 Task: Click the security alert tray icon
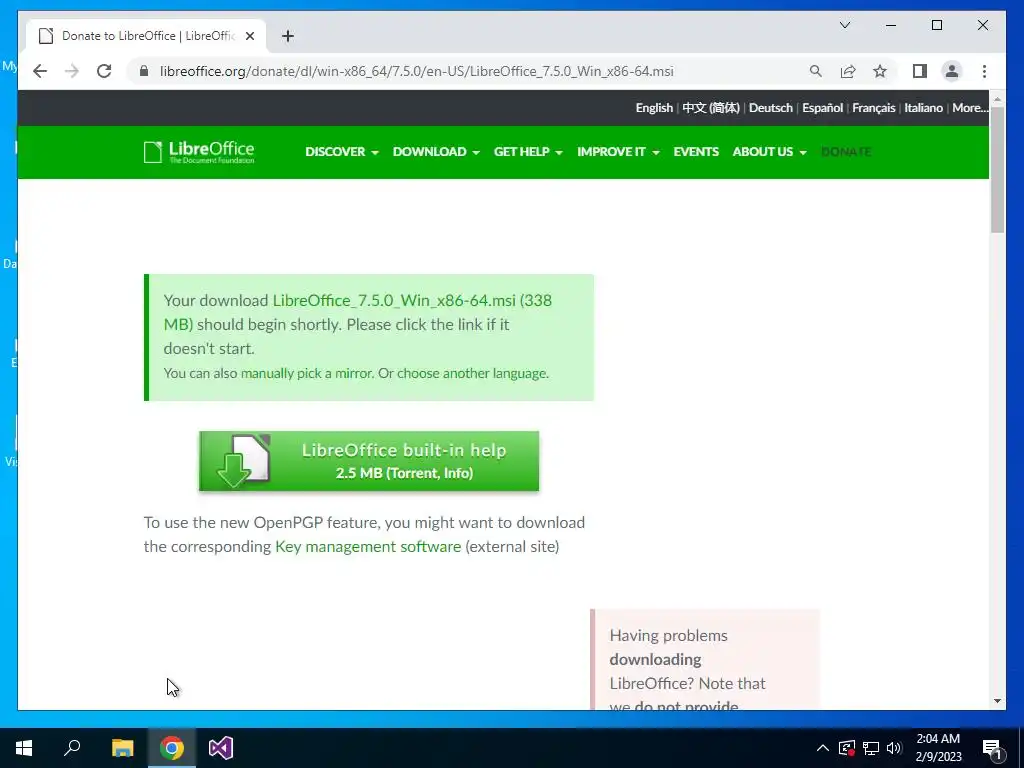point(847,748)
